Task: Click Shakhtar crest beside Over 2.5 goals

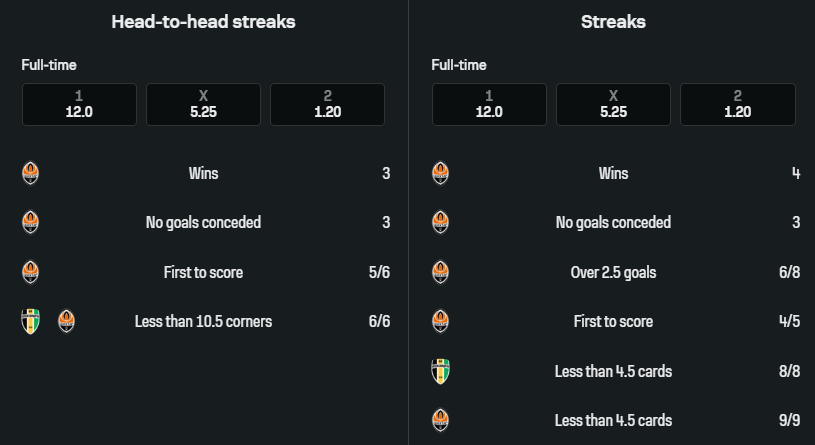Action: tap(440, 272)
